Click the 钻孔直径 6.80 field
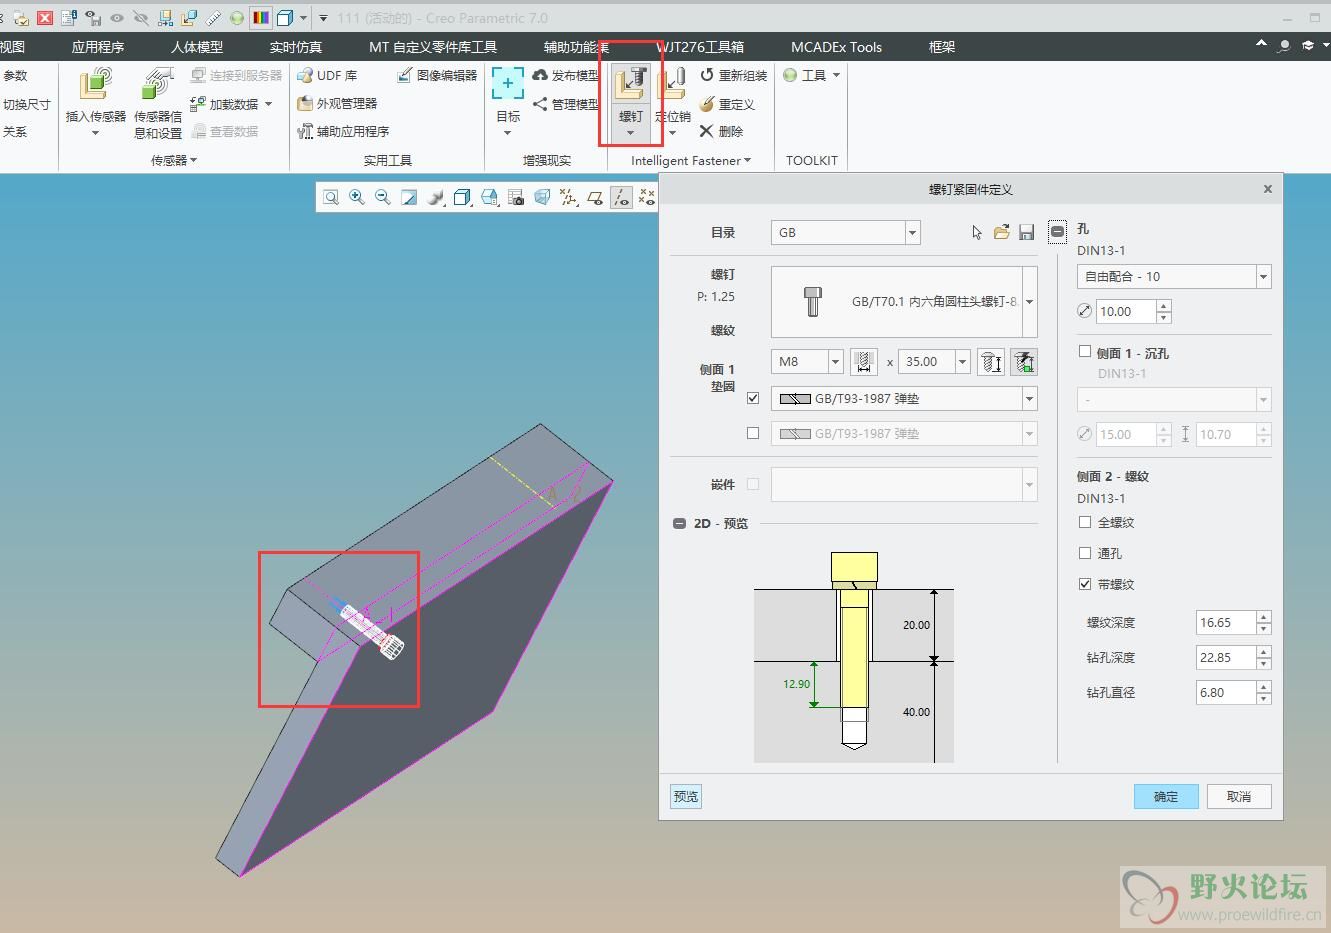 [x=1226, y=693]
